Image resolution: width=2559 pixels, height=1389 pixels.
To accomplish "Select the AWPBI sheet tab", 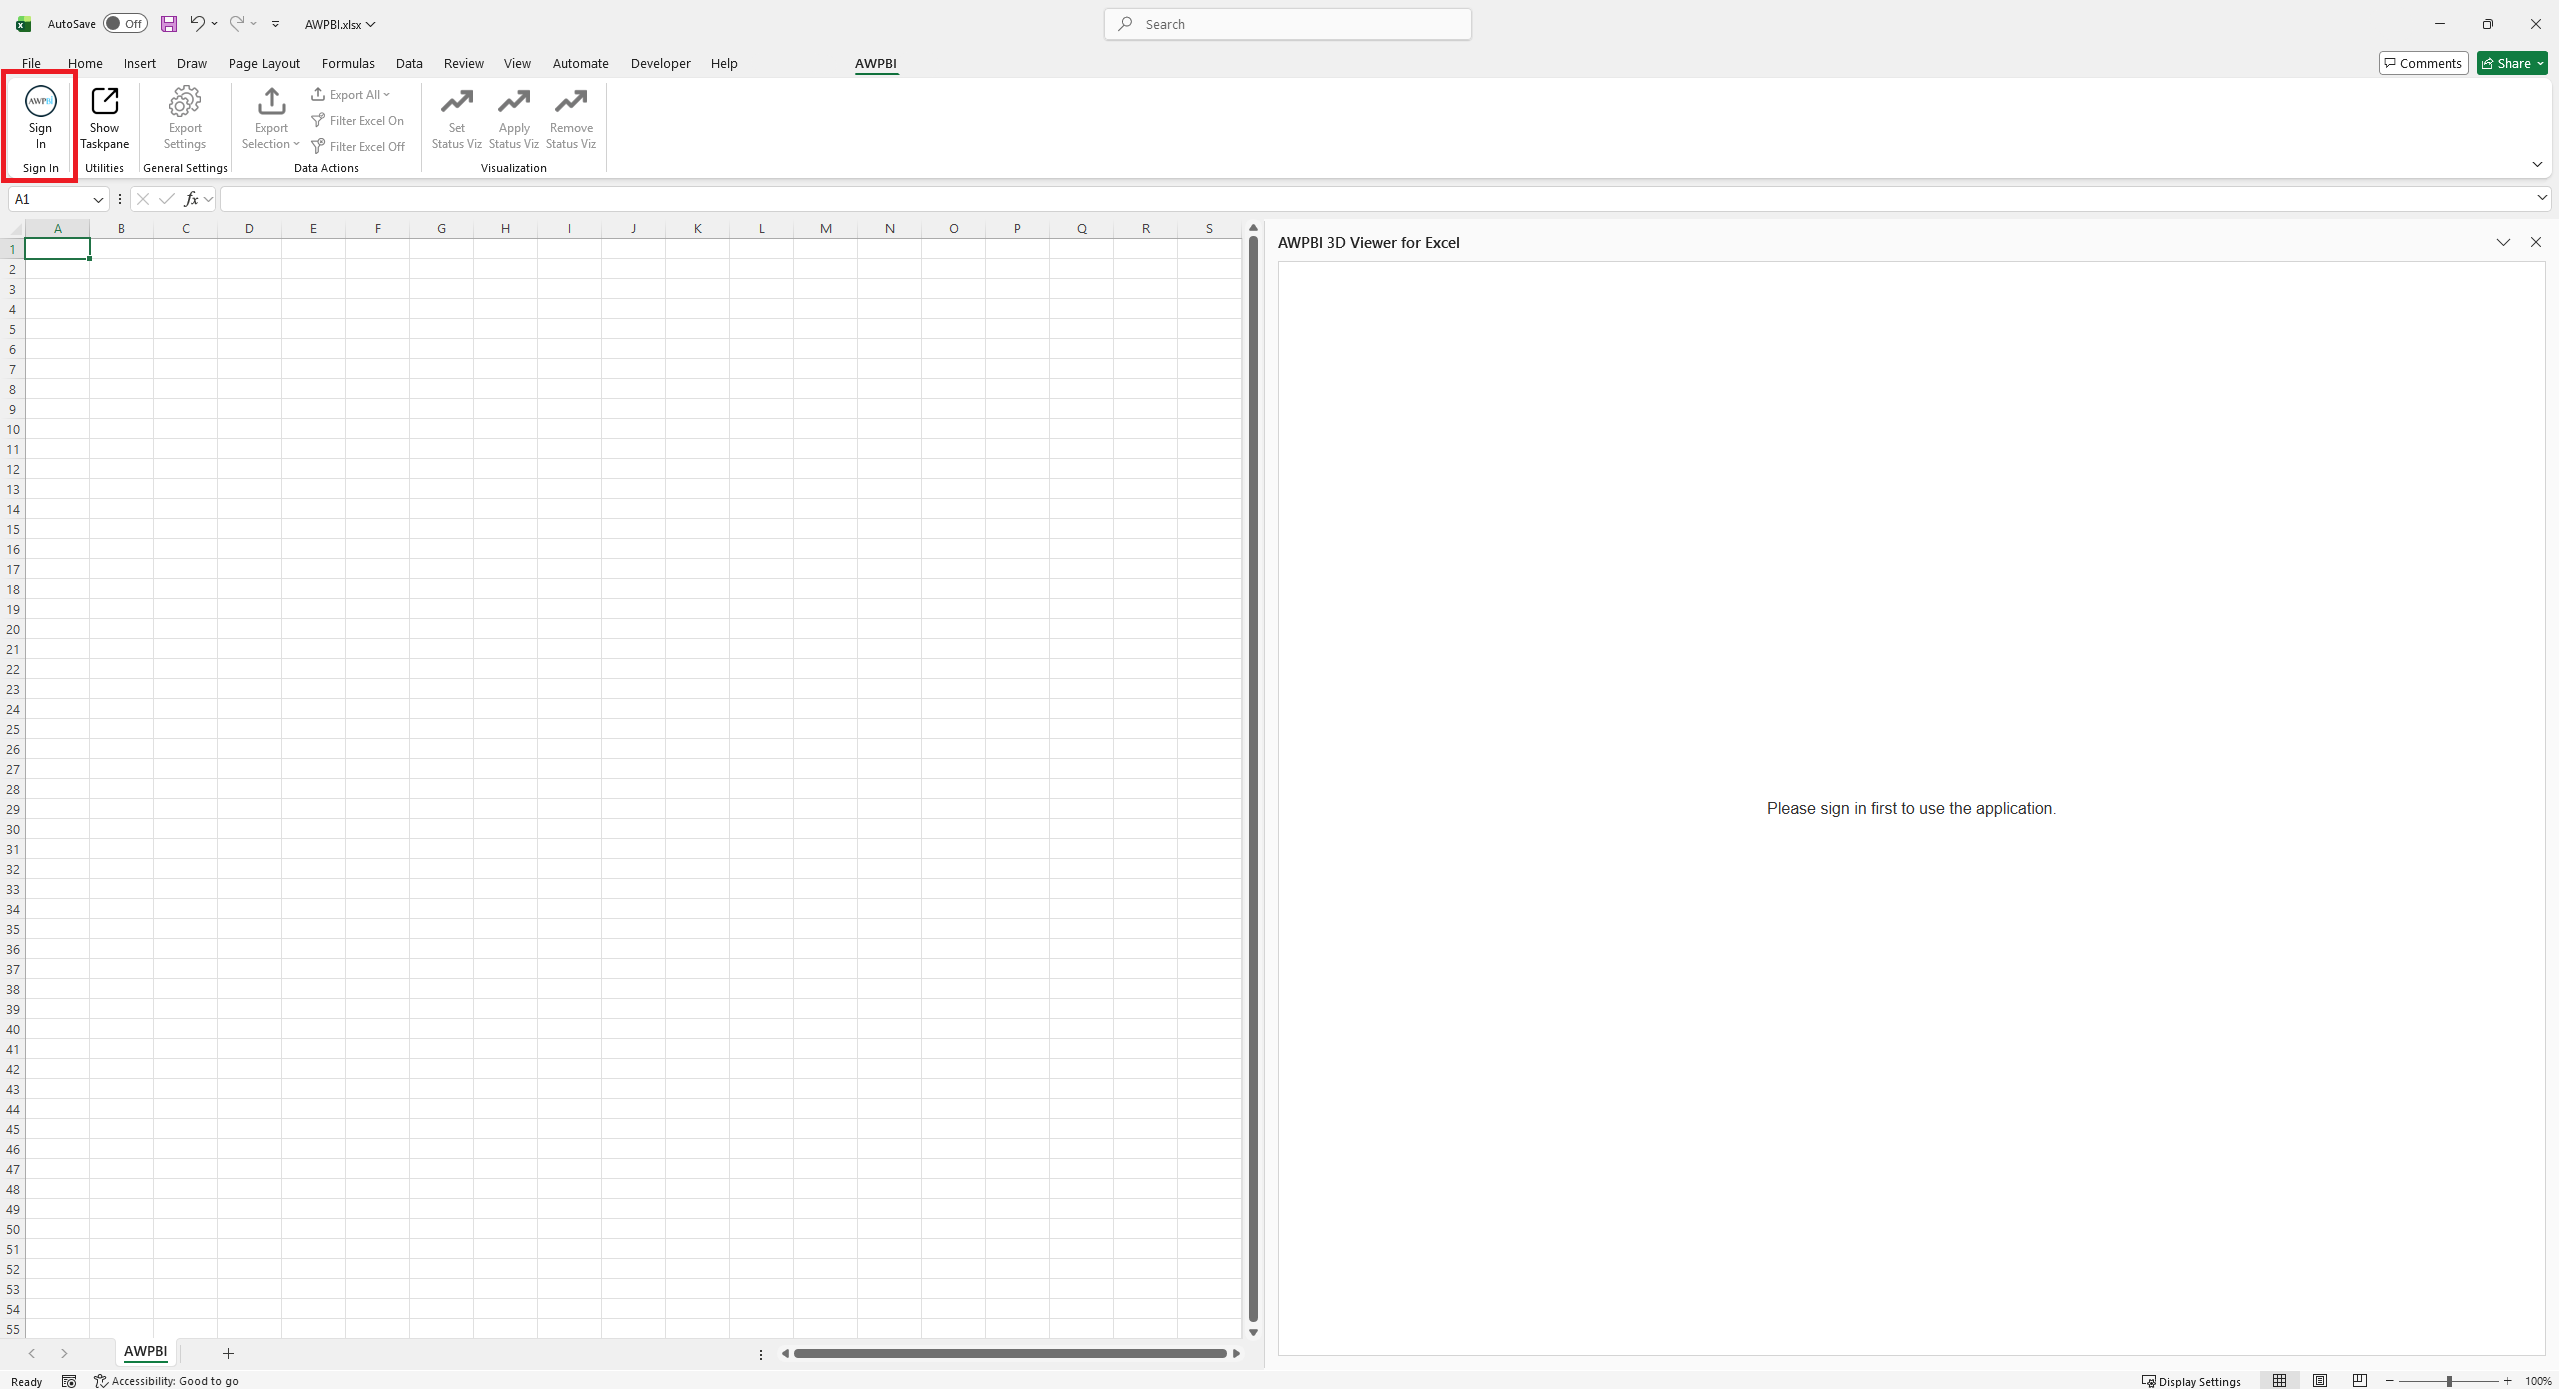I will pyautogui.click(x=145, y=1351).
